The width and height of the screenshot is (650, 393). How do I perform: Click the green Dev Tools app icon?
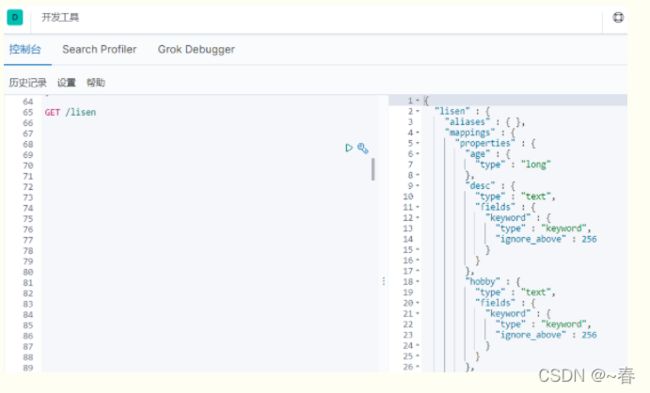[15, 17]
